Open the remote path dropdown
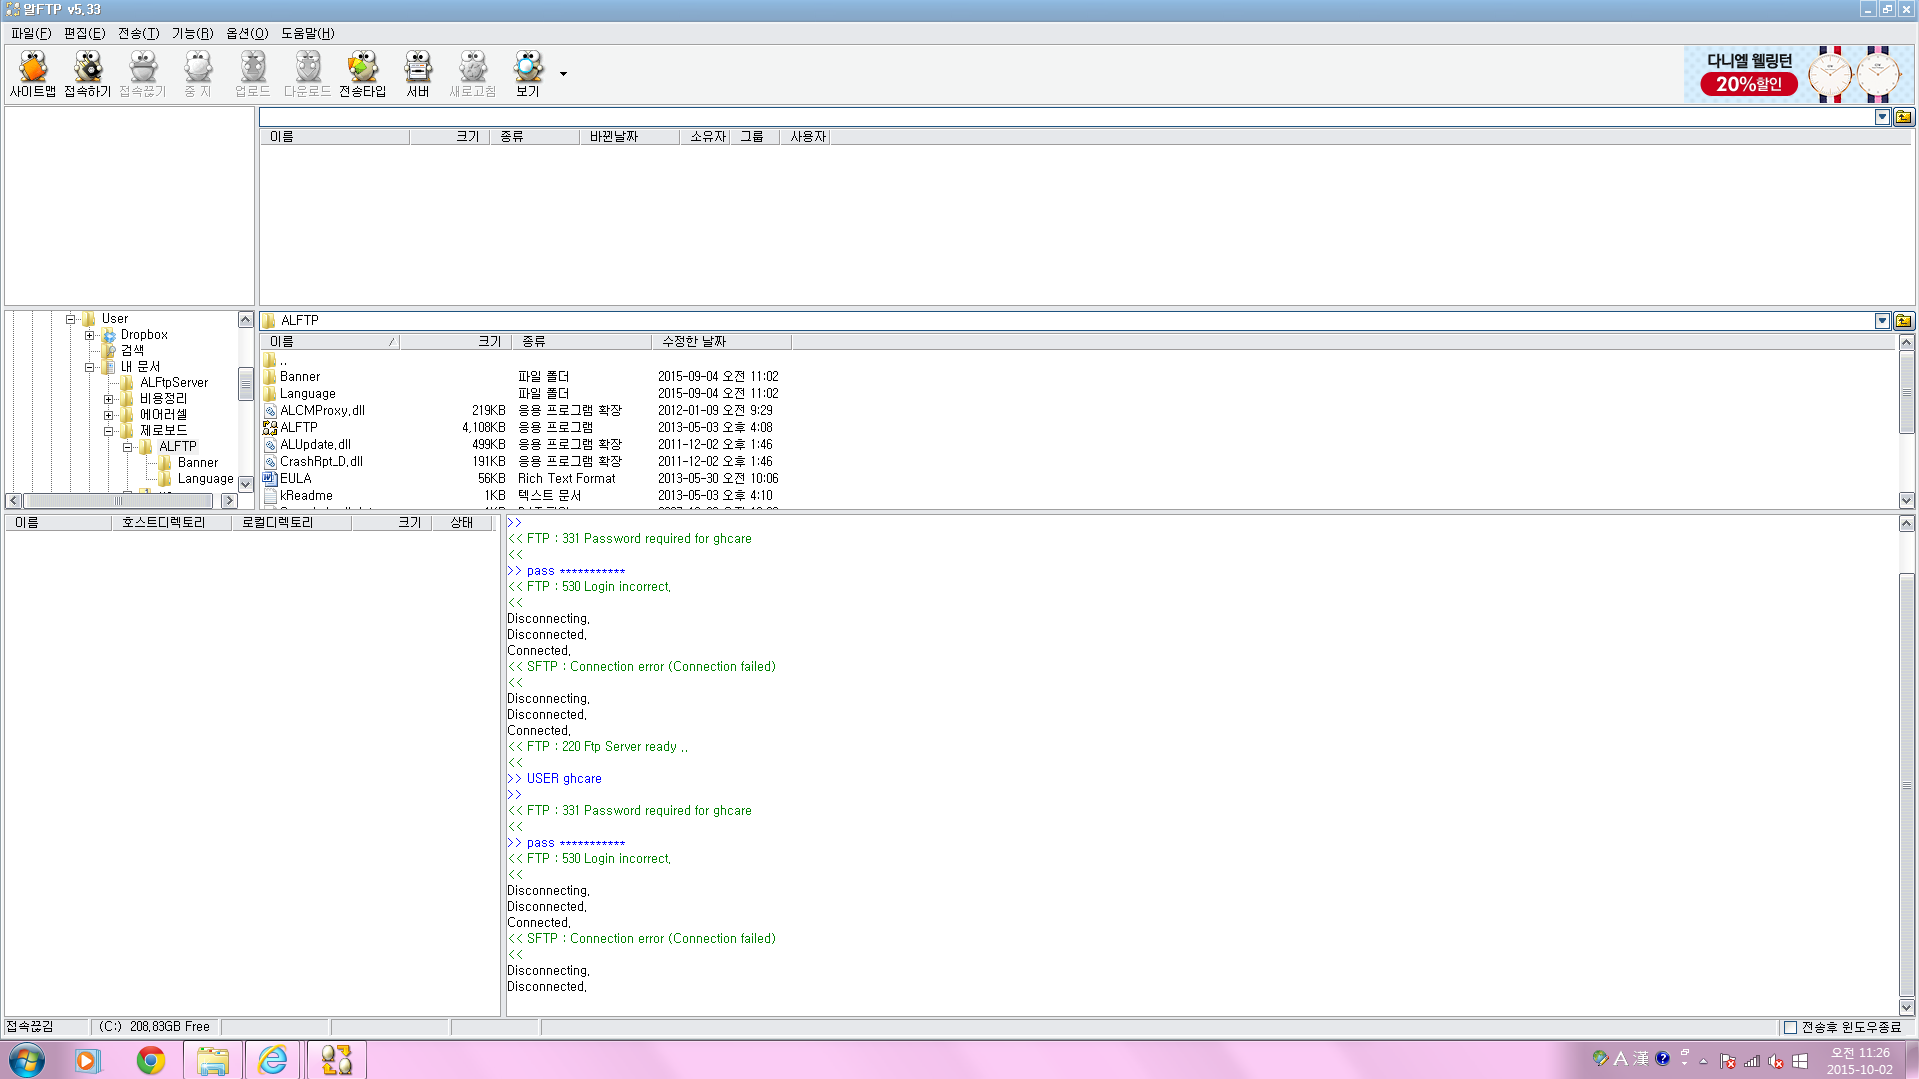 coord(1882,117)
